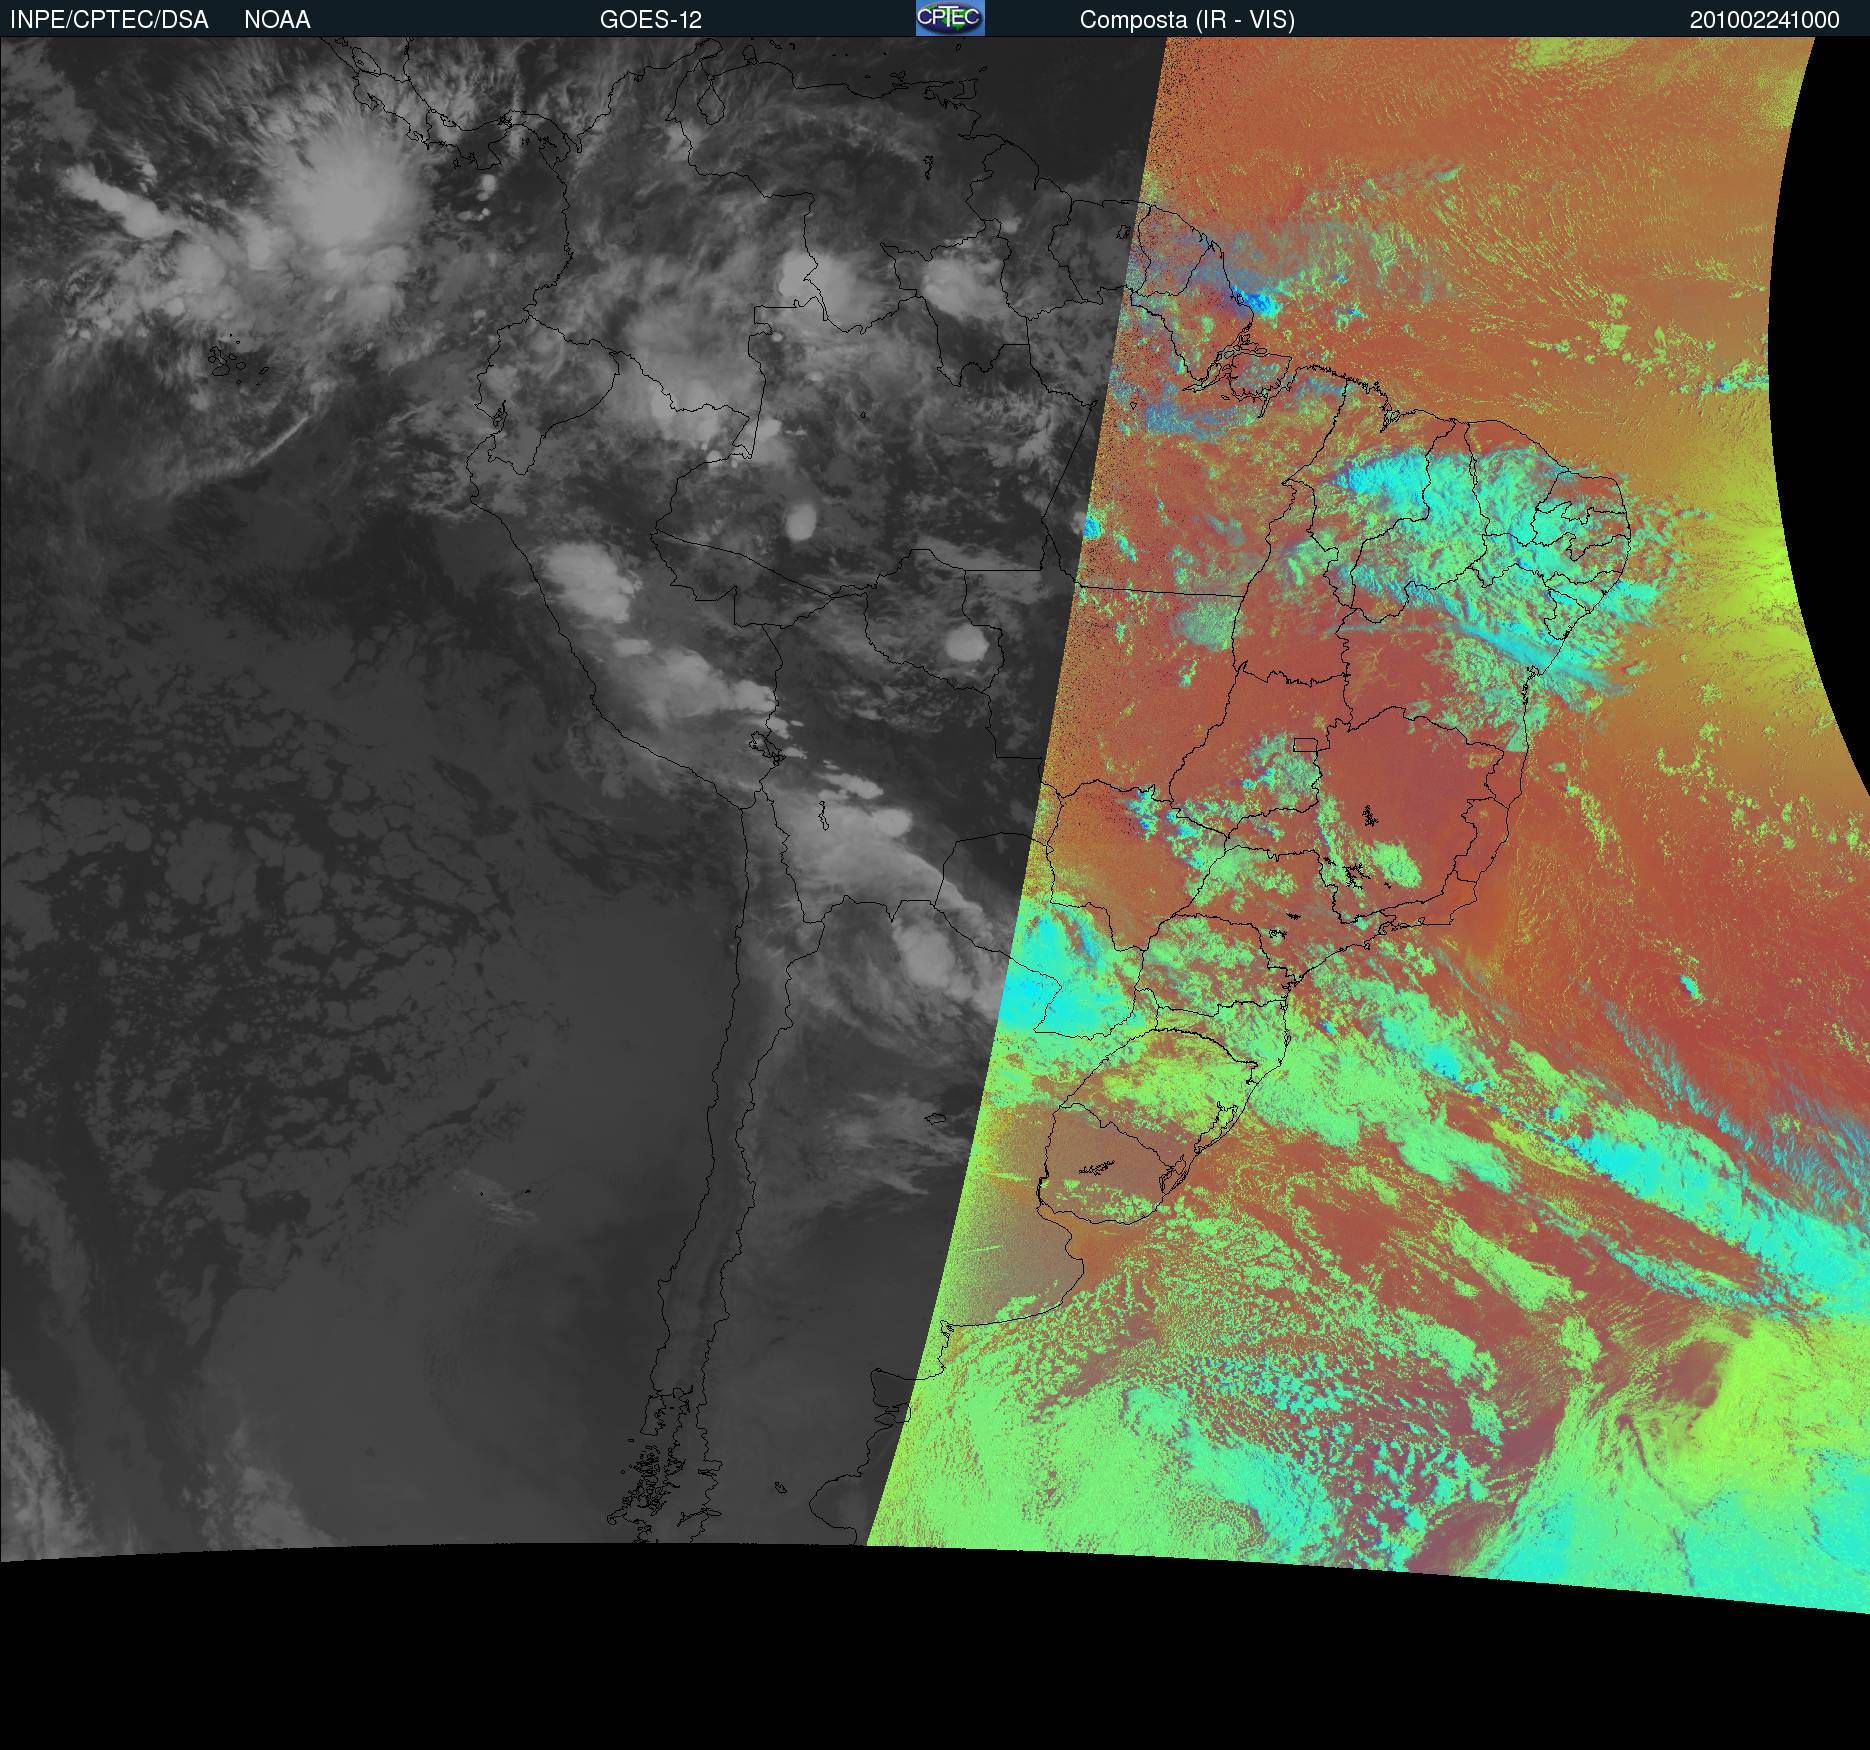Click the INPE/CPTEC/DSA header text

109,20
